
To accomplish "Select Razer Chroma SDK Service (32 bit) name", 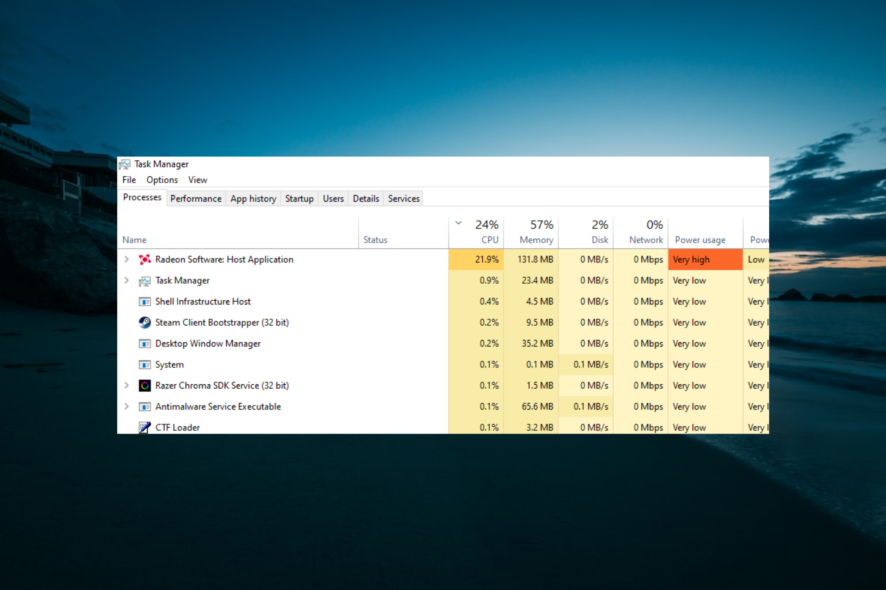I will pyautogui.click(x=222, y=385).
